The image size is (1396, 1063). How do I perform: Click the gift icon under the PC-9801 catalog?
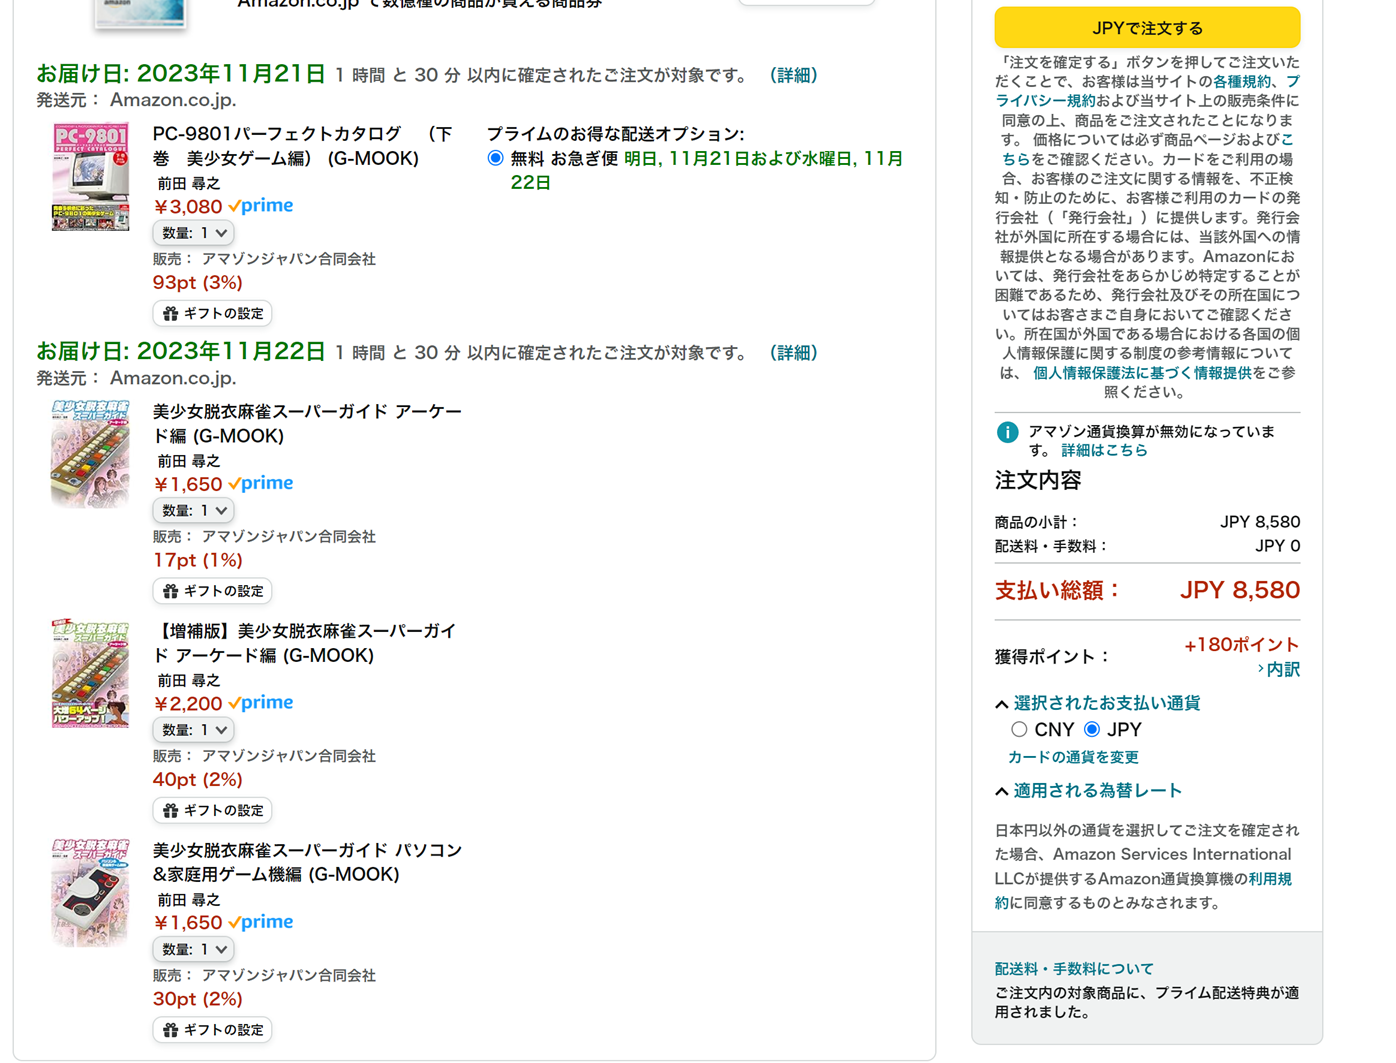tap(171, 314)
